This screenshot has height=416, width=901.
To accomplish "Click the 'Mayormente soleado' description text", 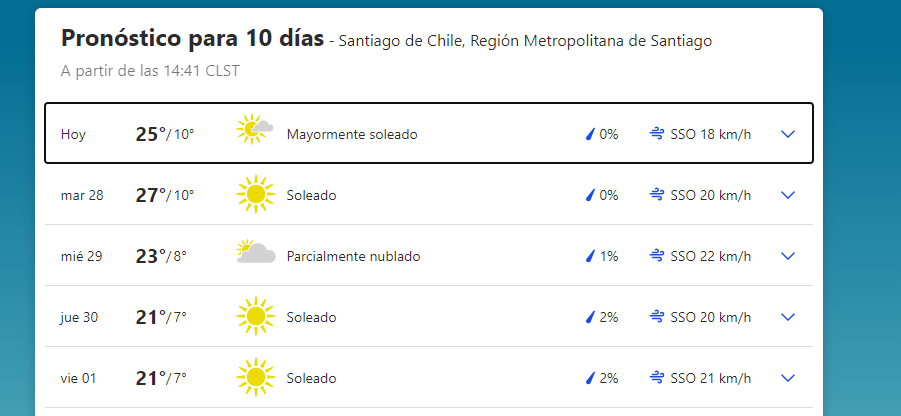I will point(351,134).
